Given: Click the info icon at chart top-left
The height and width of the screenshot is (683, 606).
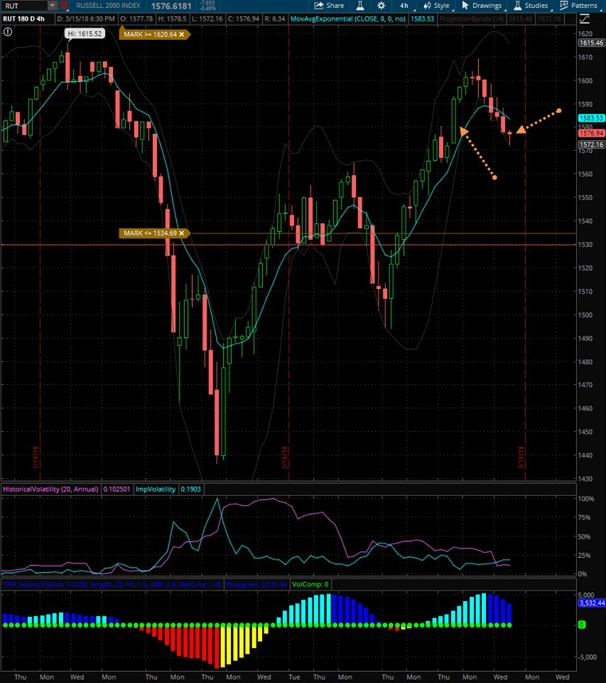Looking at the screenshot, I should 7,32.
